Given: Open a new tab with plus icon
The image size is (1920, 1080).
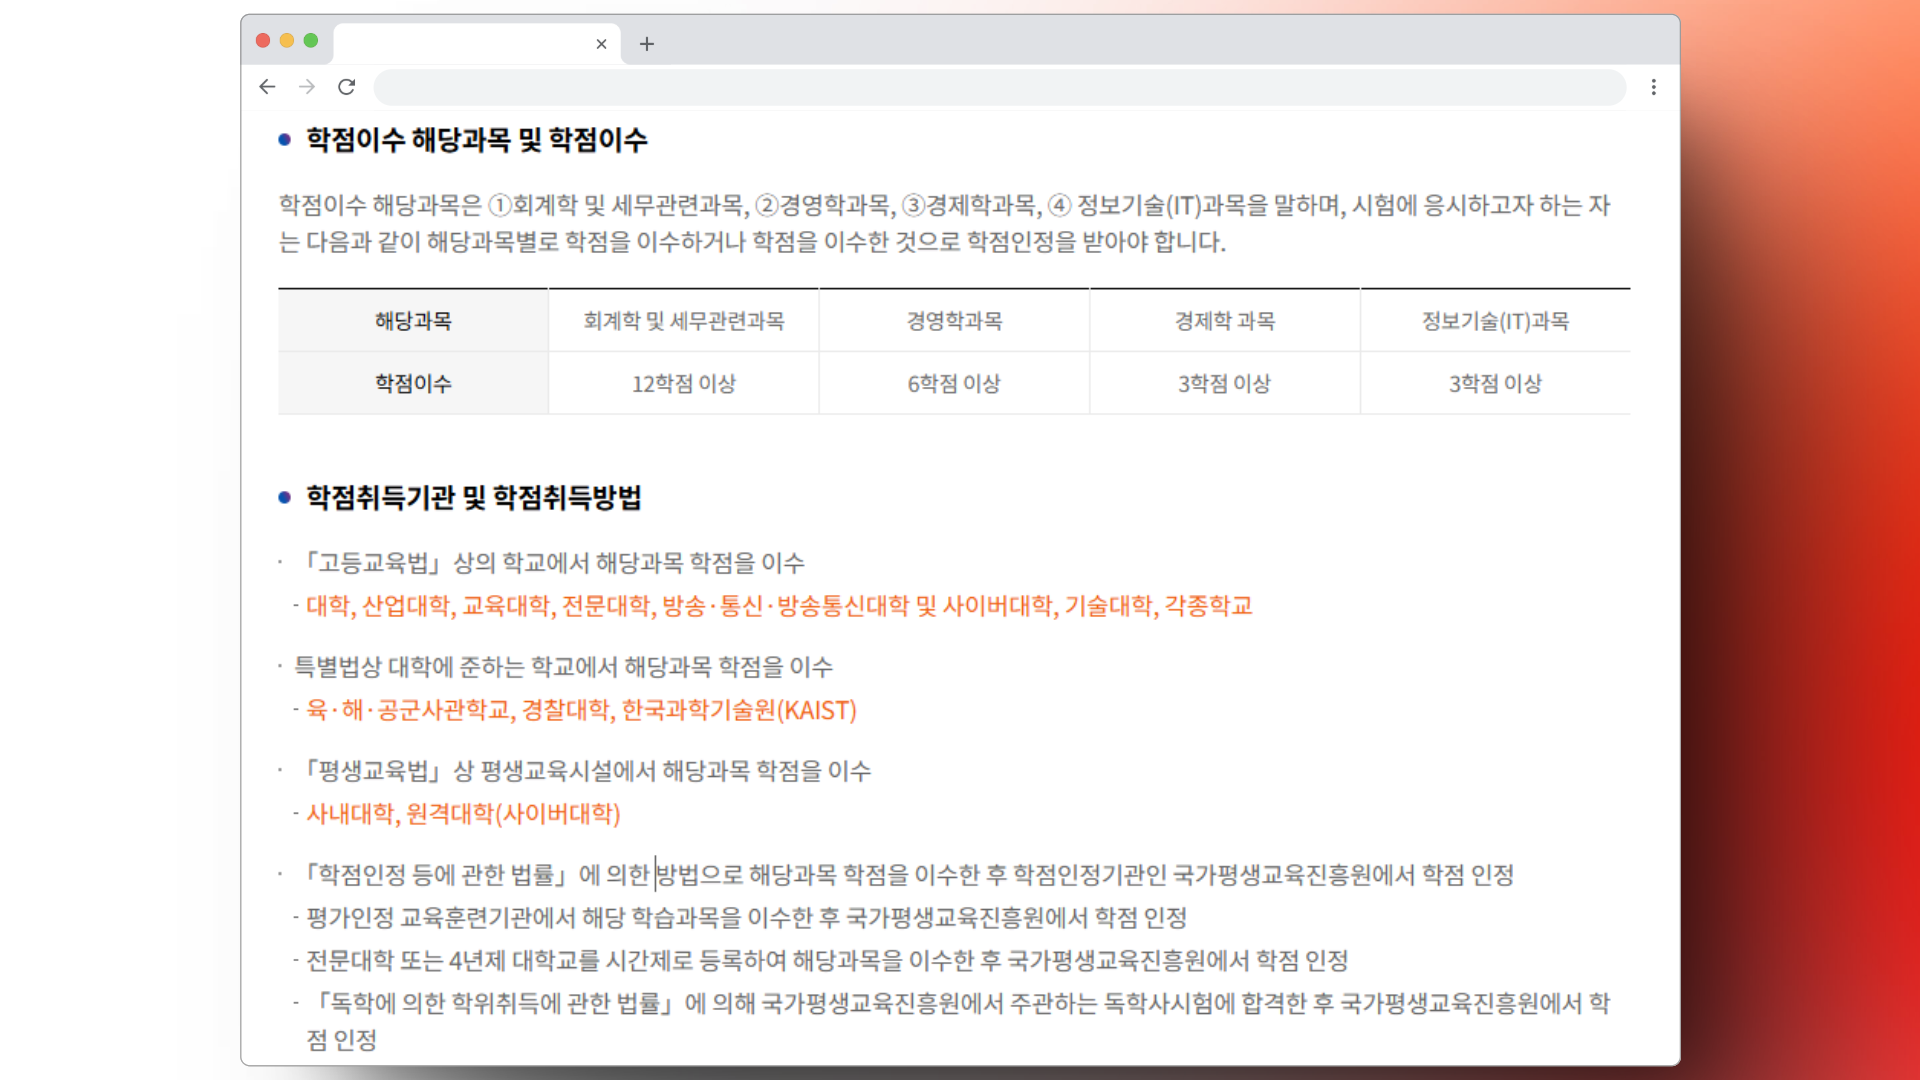Looking at the screenshot, I should (647, 44).
